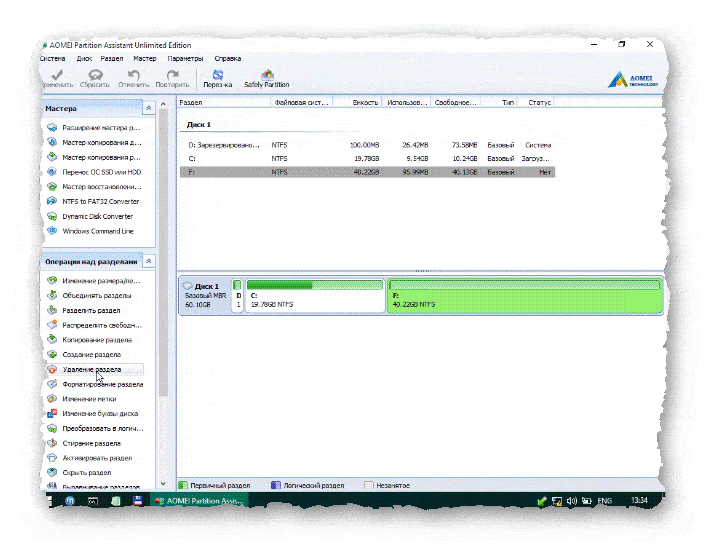Sort by the Использов... column header
Image resolution: width=704 pixels, height=544 pixels.
coord(407,102)
